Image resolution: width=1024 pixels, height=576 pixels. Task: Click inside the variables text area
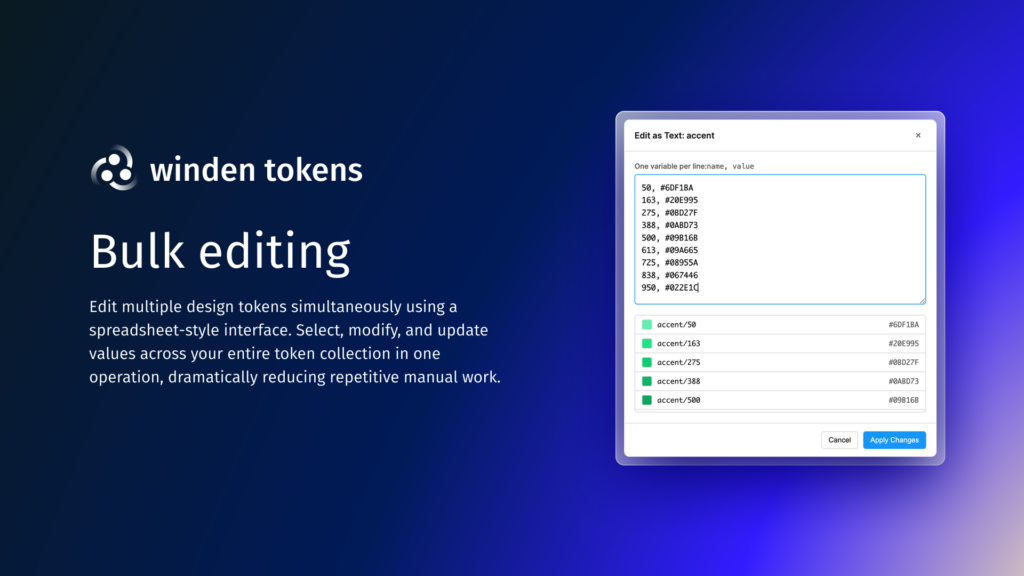780,239
